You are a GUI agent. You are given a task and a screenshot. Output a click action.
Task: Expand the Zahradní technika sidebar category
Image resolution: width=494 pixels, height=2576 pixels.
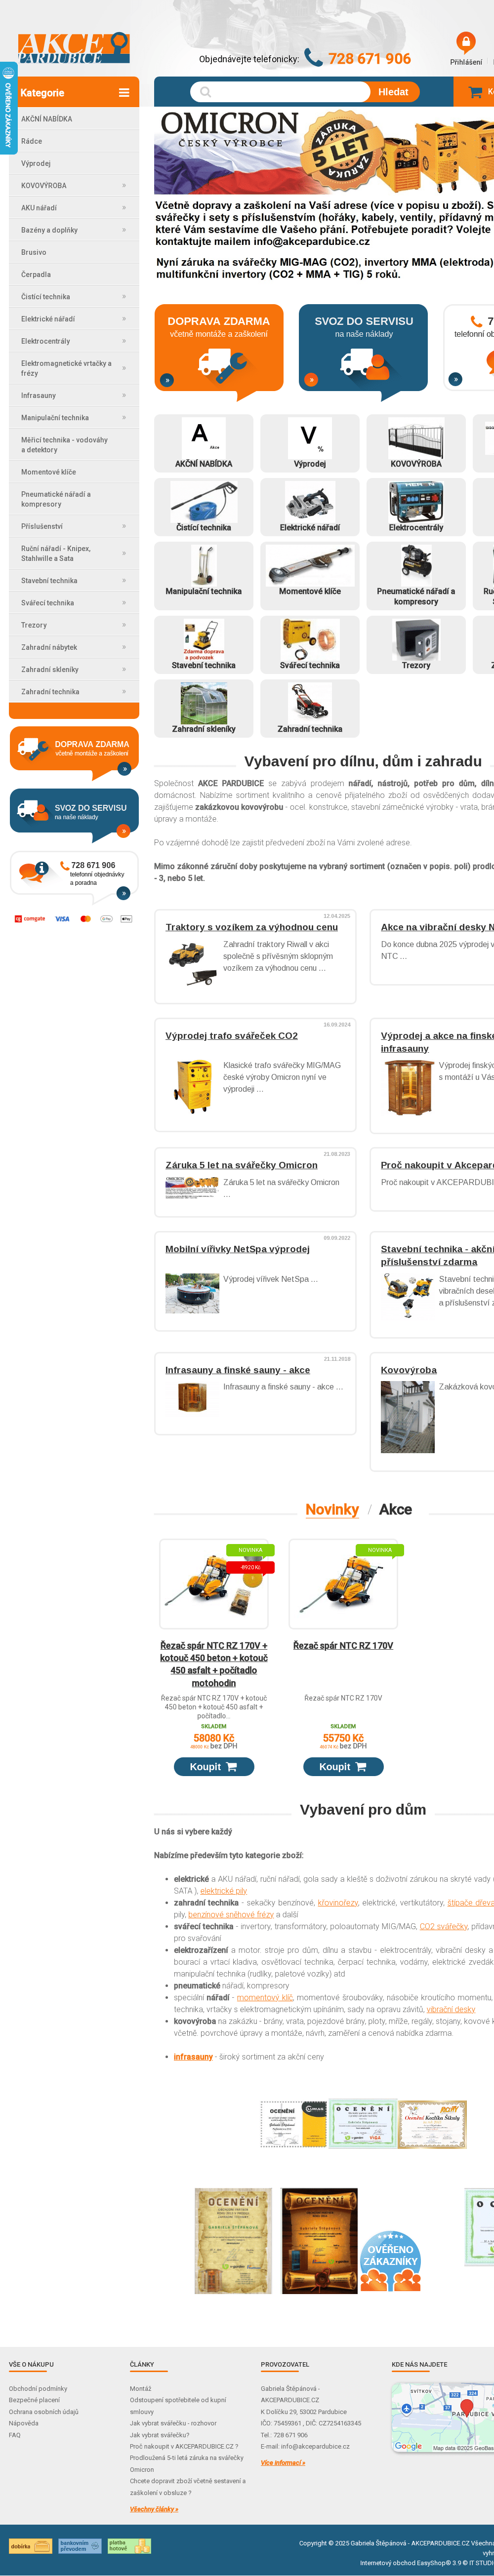coord(124,692)
